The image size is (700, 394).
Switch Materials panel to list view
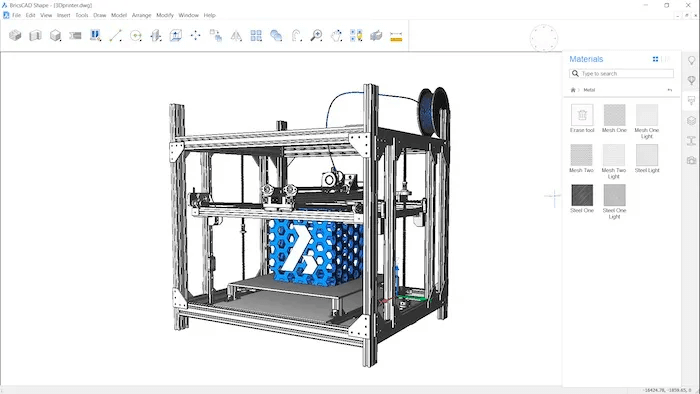point(666,59)
